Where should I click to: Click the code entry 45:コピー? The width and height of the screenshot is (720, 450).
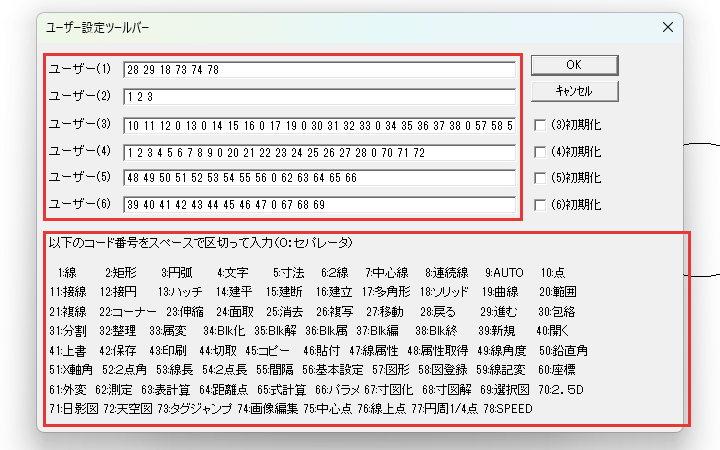pyautogui.click(x=267, y=351)
